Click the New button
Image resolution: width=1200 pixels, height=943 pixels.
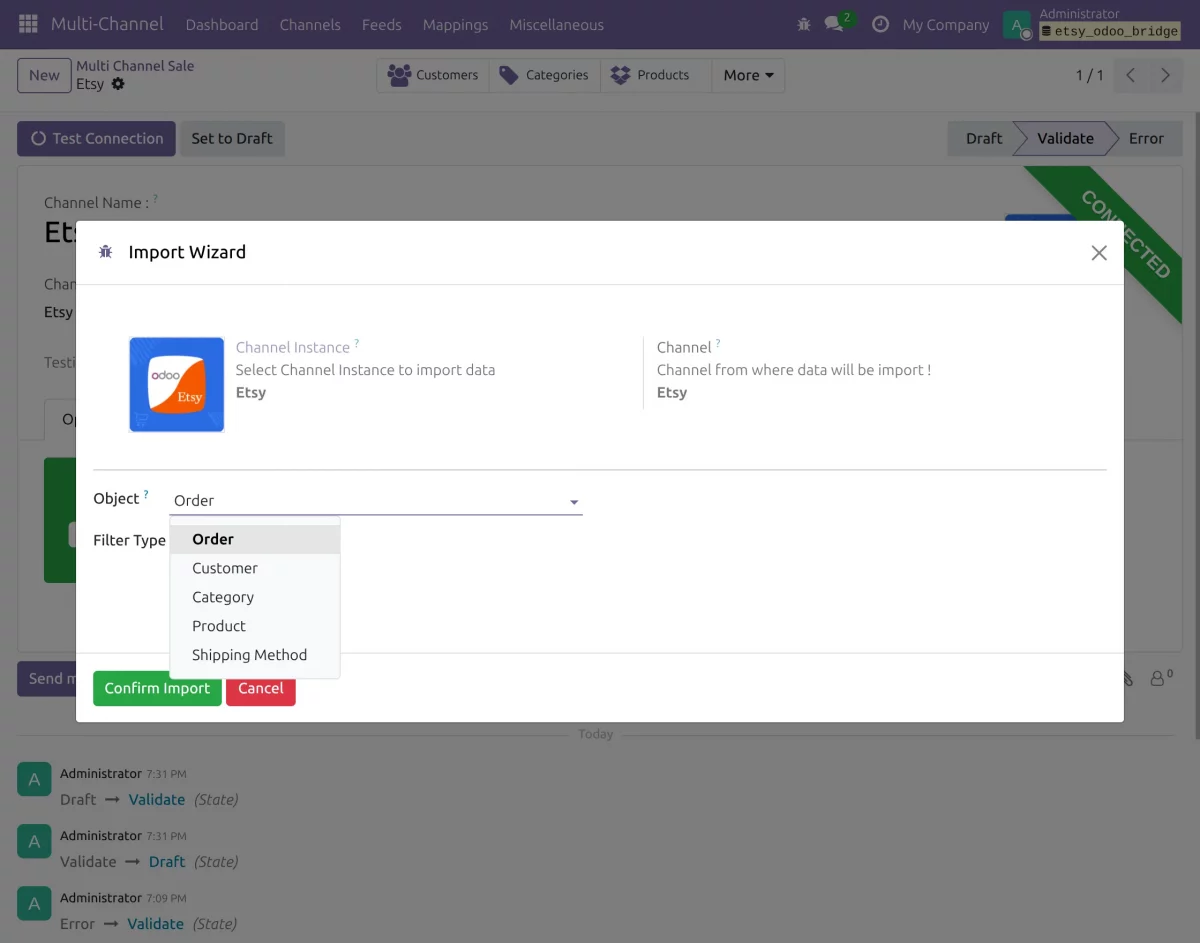(44, 75)
